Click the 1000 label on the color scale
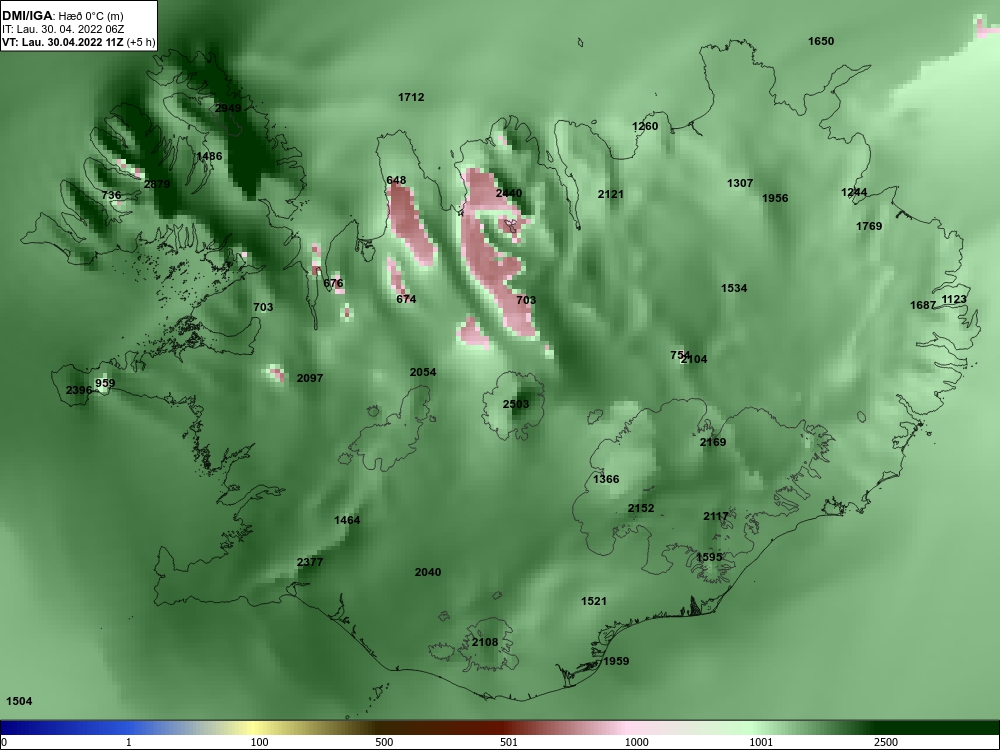Screen dimensions: 1000x750 (636, 742)
